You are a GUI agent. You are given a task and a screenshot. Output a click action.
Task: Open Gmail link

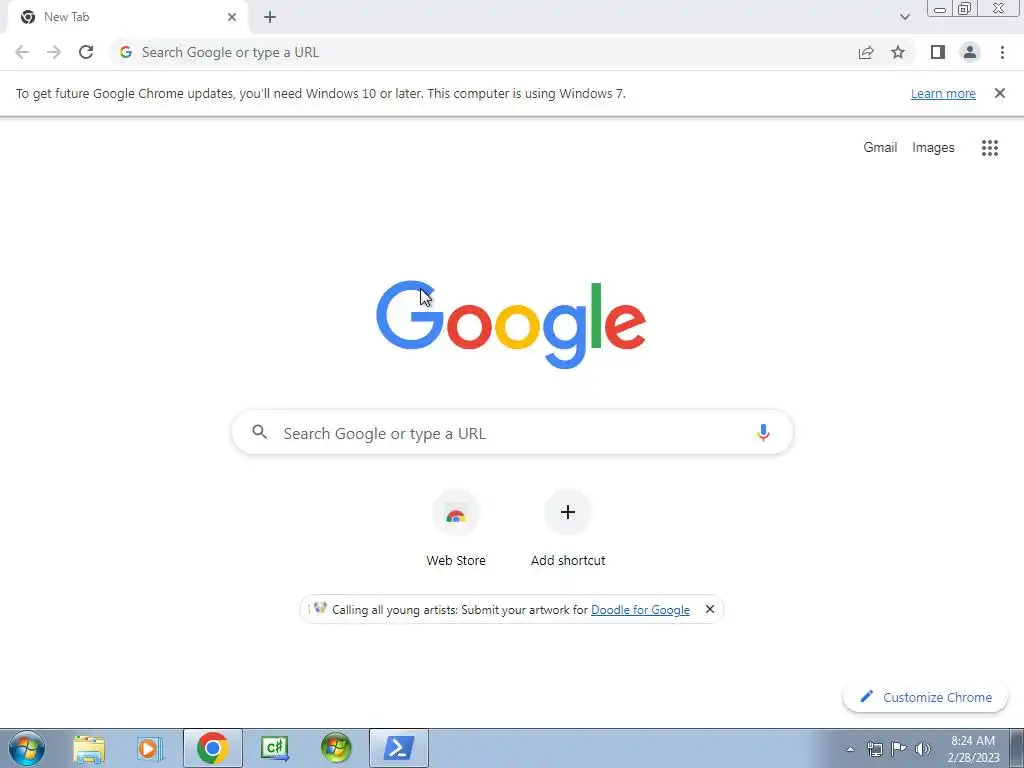[880, 148]
